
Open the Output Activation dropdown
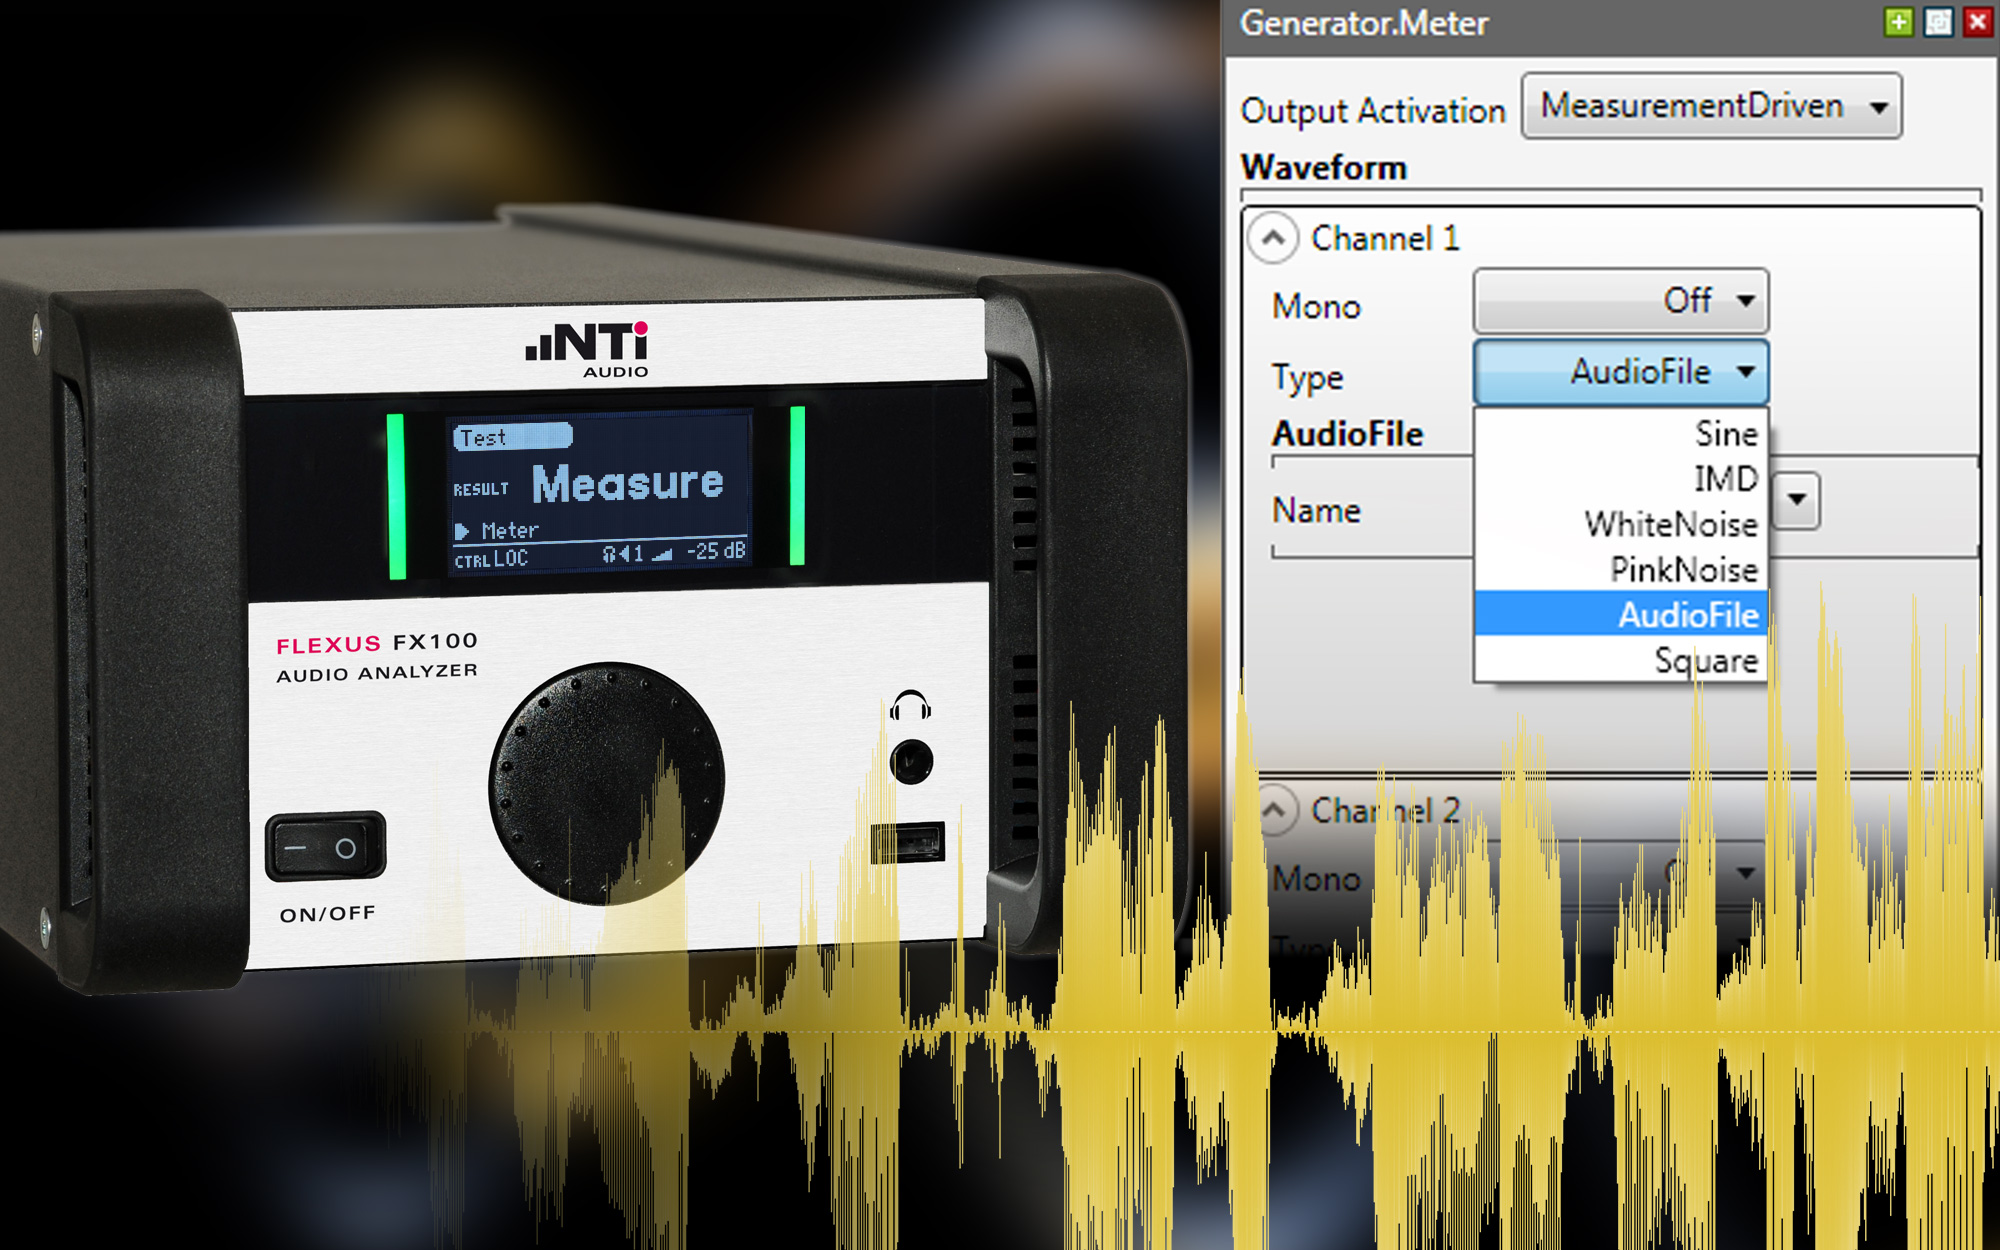coord(1711,106)
